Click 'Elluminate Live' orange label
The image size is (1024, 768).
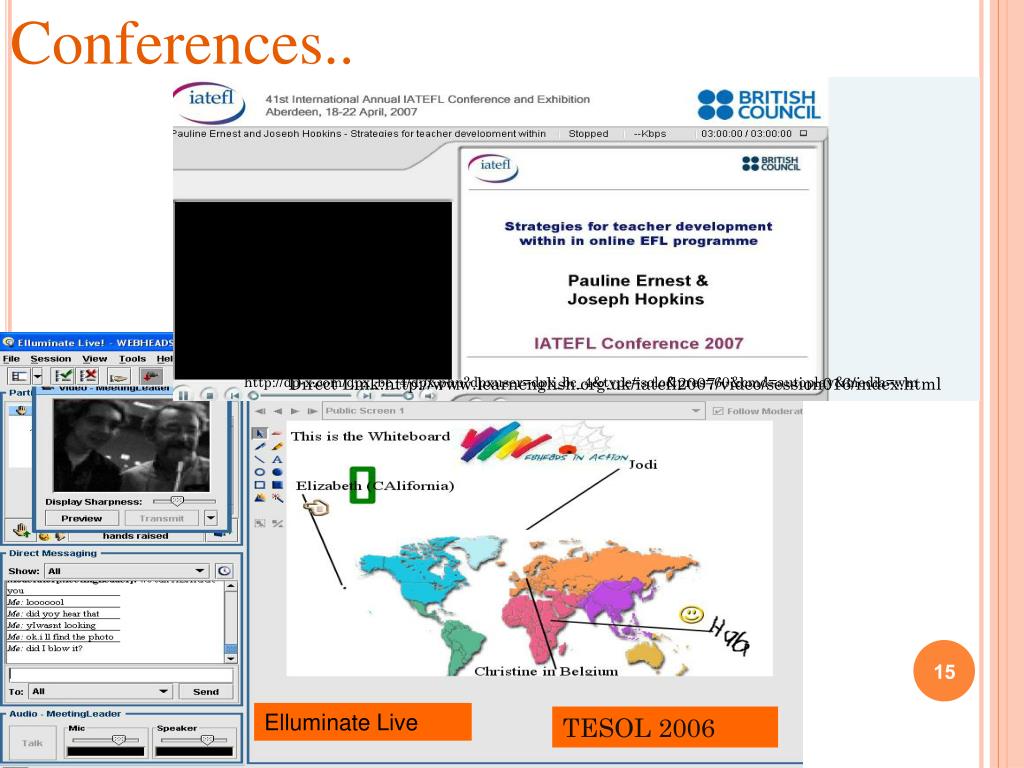[x=362, y=722]
